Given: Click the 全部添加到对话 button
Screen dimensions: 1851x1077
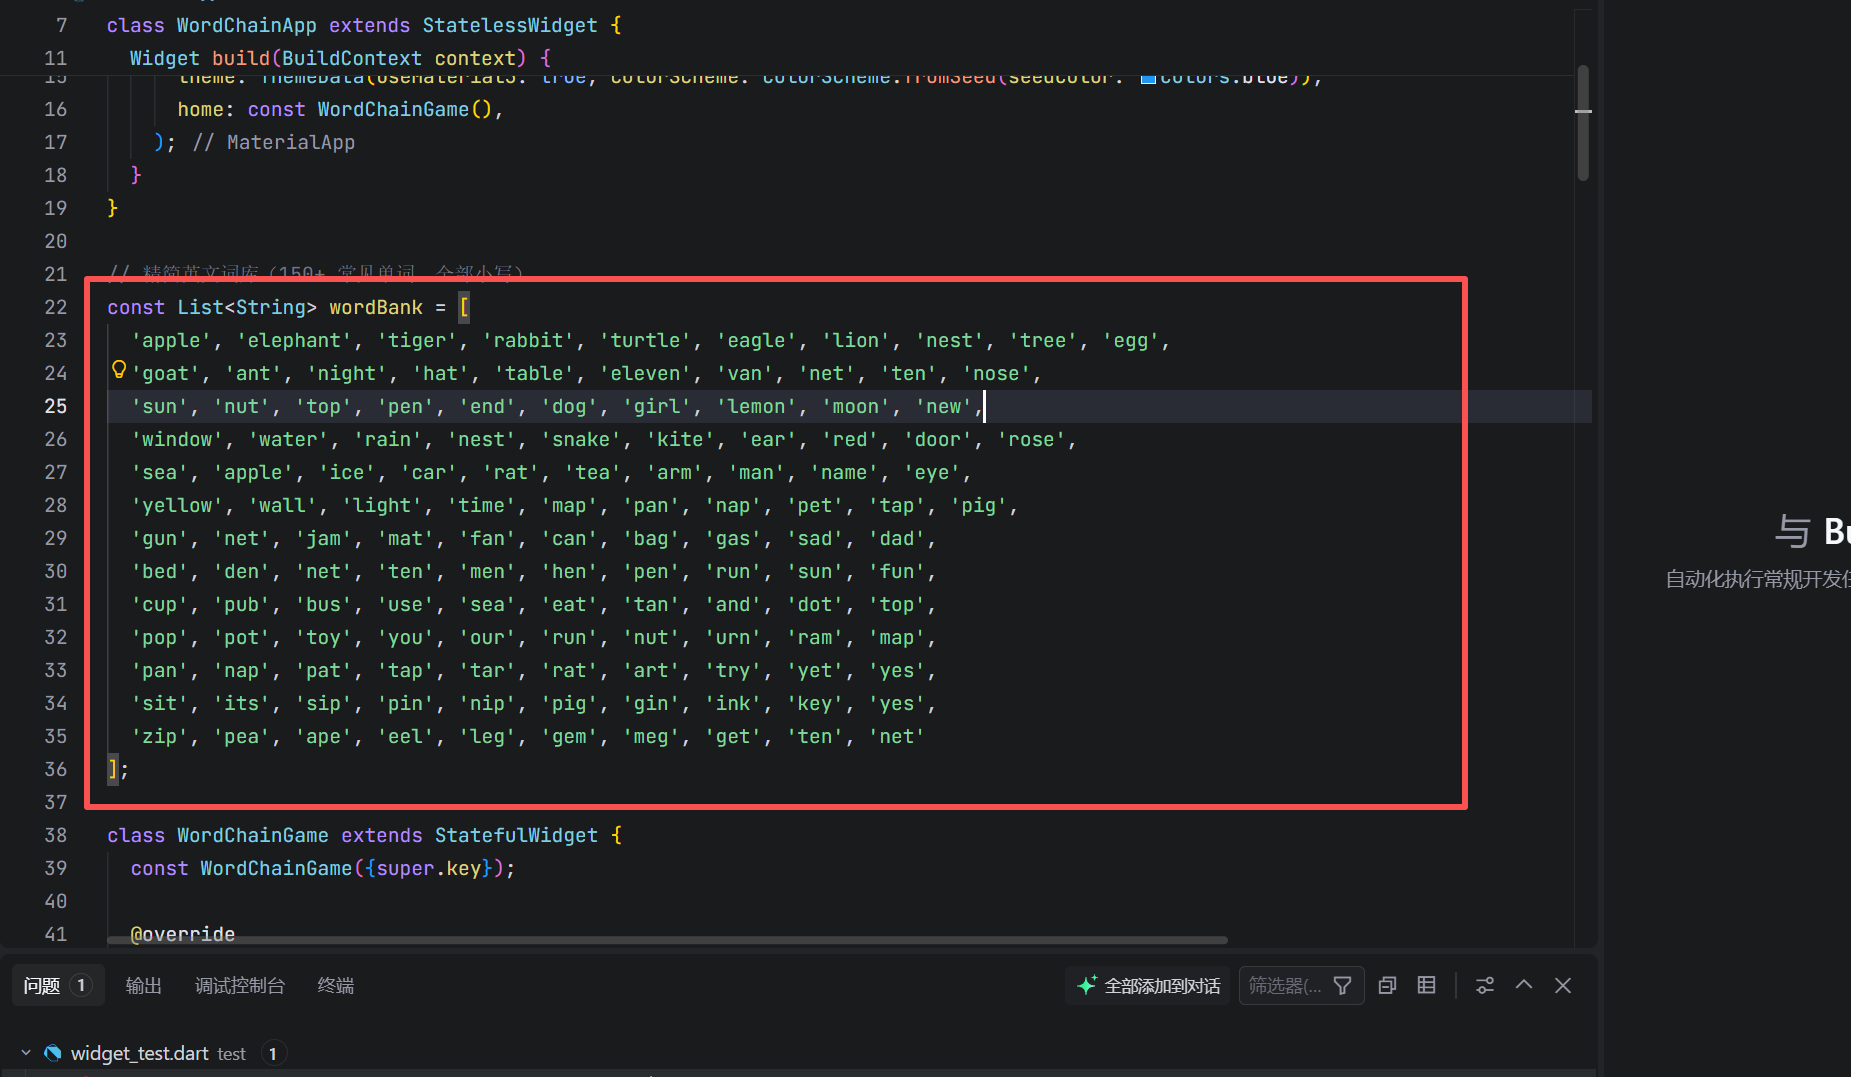Looking at the screenshot, I should pos(1149,986).
